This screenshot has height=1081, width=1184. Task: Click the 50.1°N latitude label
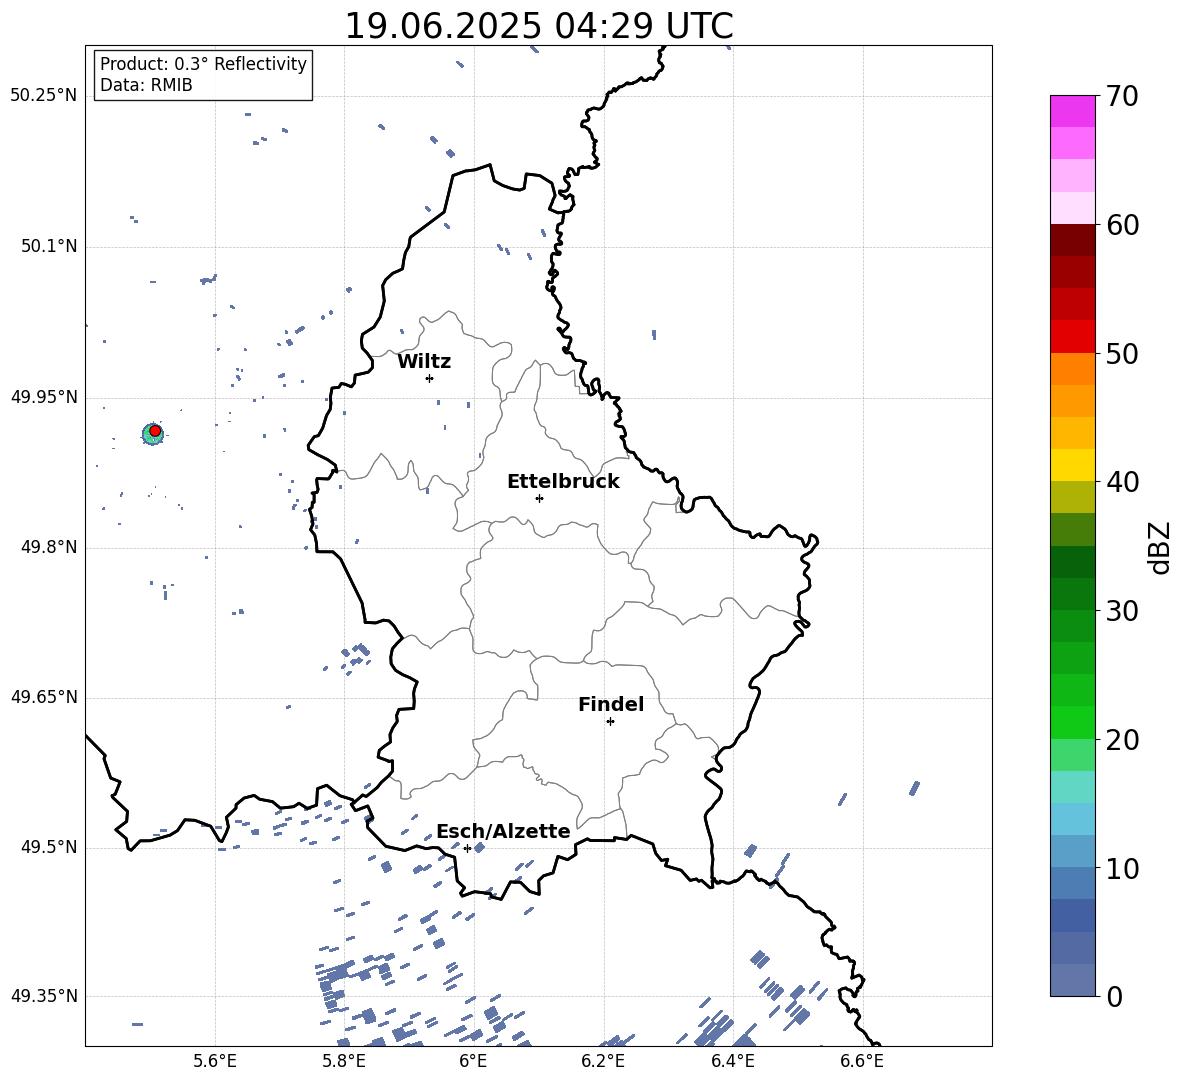(x=48, y=247)
